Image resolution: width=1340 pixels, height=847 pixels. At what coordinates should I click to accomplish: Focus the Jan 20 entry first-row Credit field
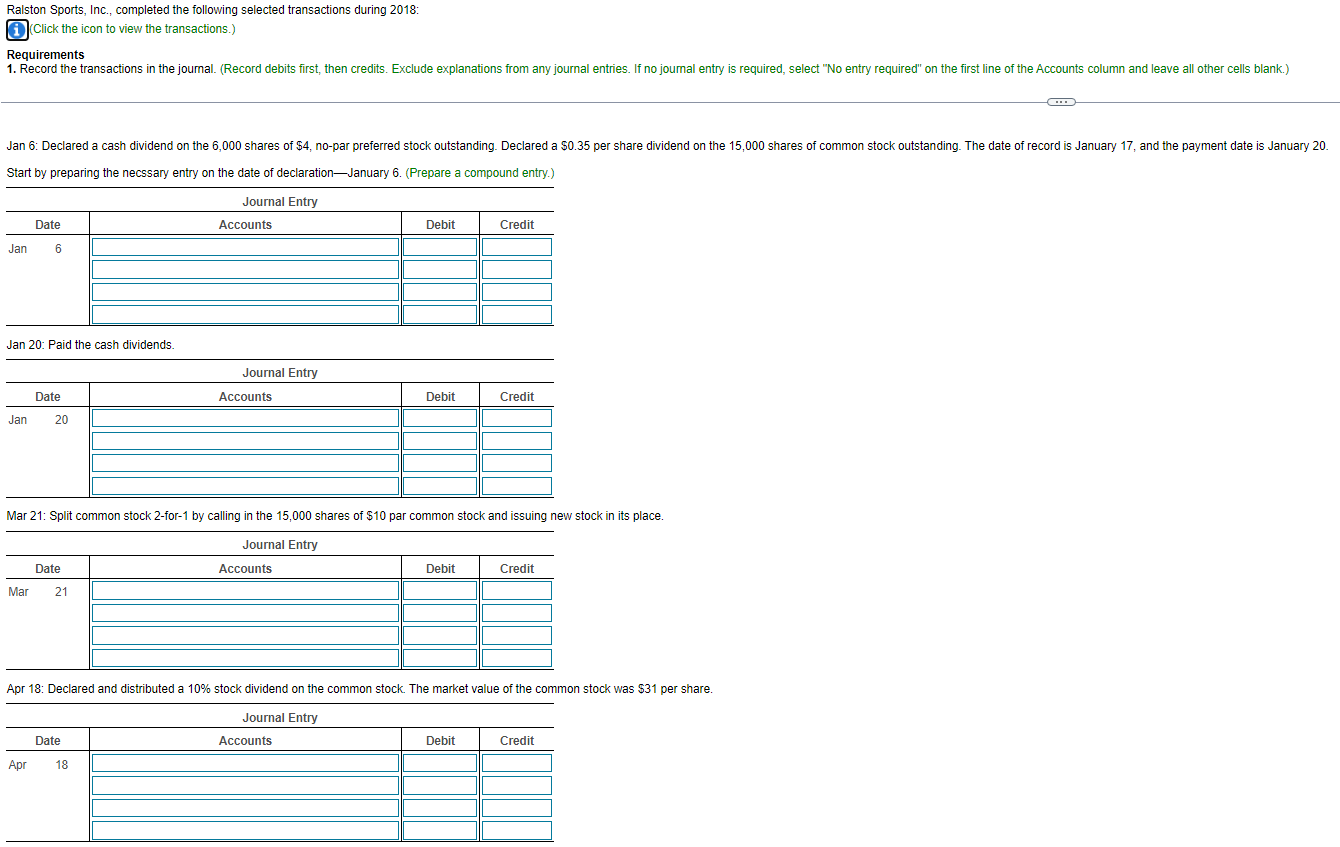click(517, 419)
